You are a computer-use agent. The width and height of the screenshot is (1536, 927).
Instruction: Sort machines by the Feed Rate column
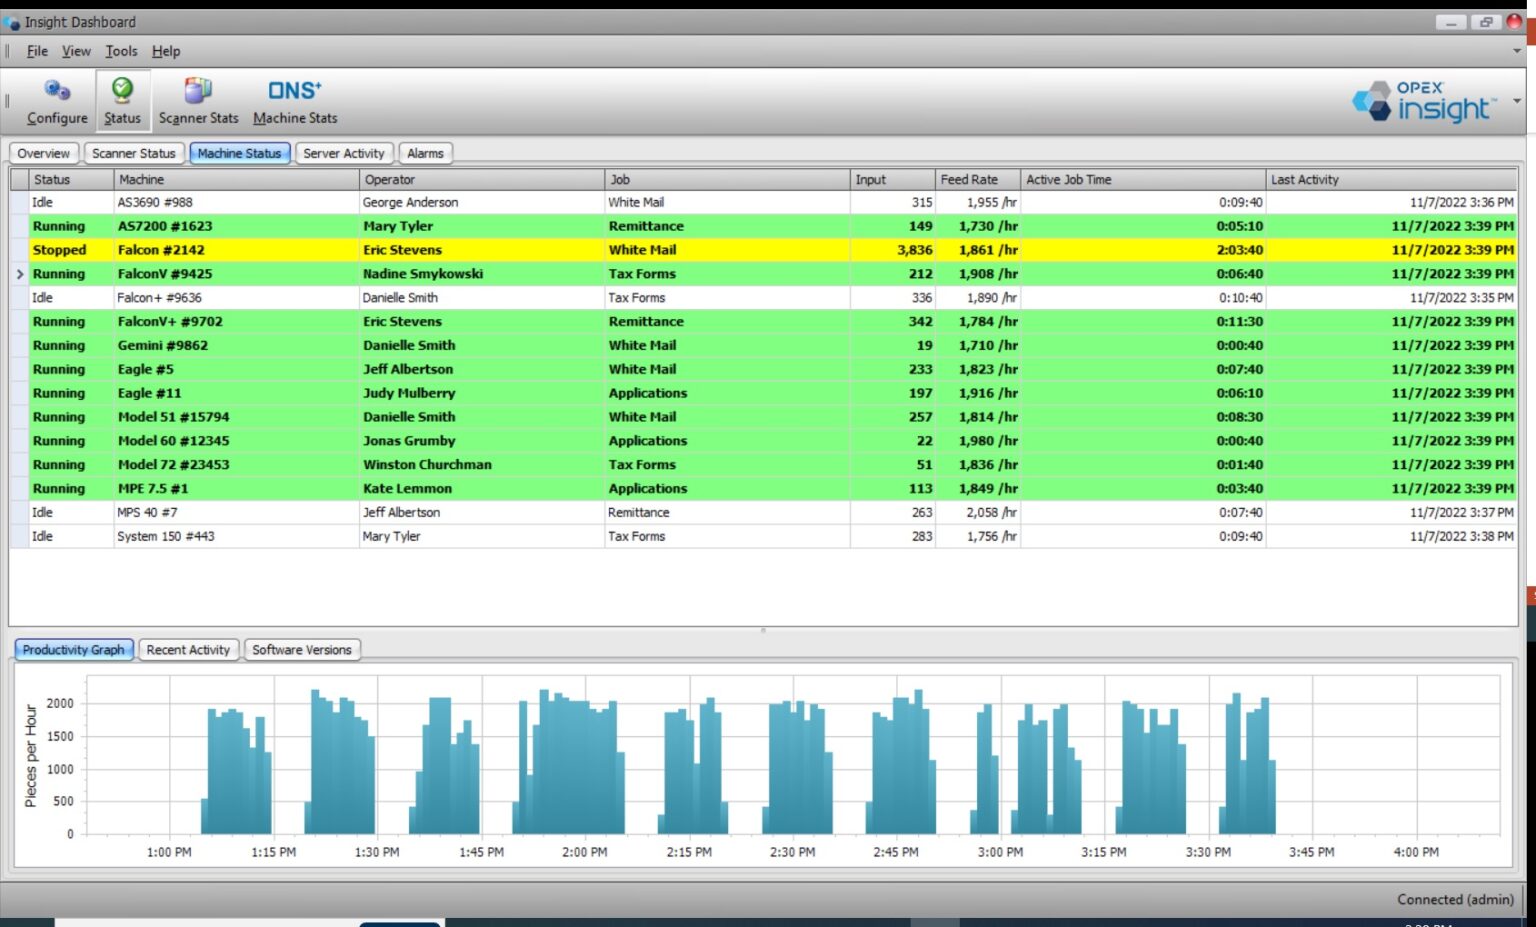click(971, 179)
